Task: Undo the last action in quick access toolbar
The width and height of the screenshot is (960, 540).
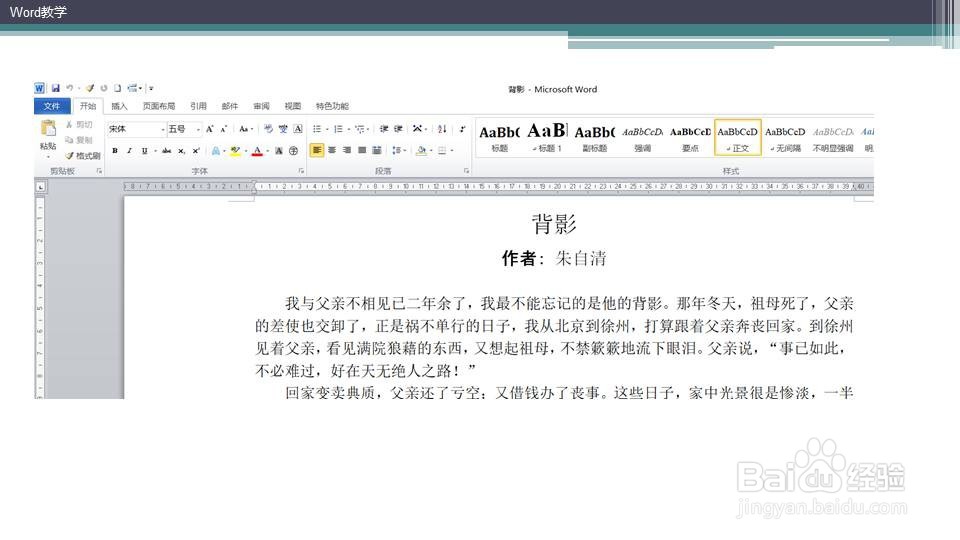Action: (x=70, y=88)
